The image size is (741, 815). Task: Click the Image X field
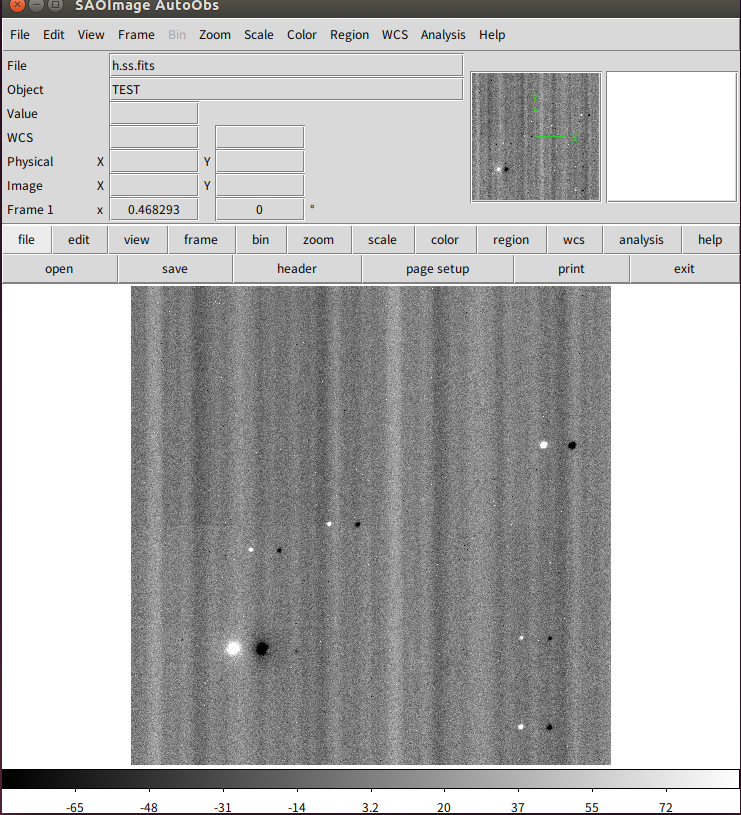click(x=154, y=185)
